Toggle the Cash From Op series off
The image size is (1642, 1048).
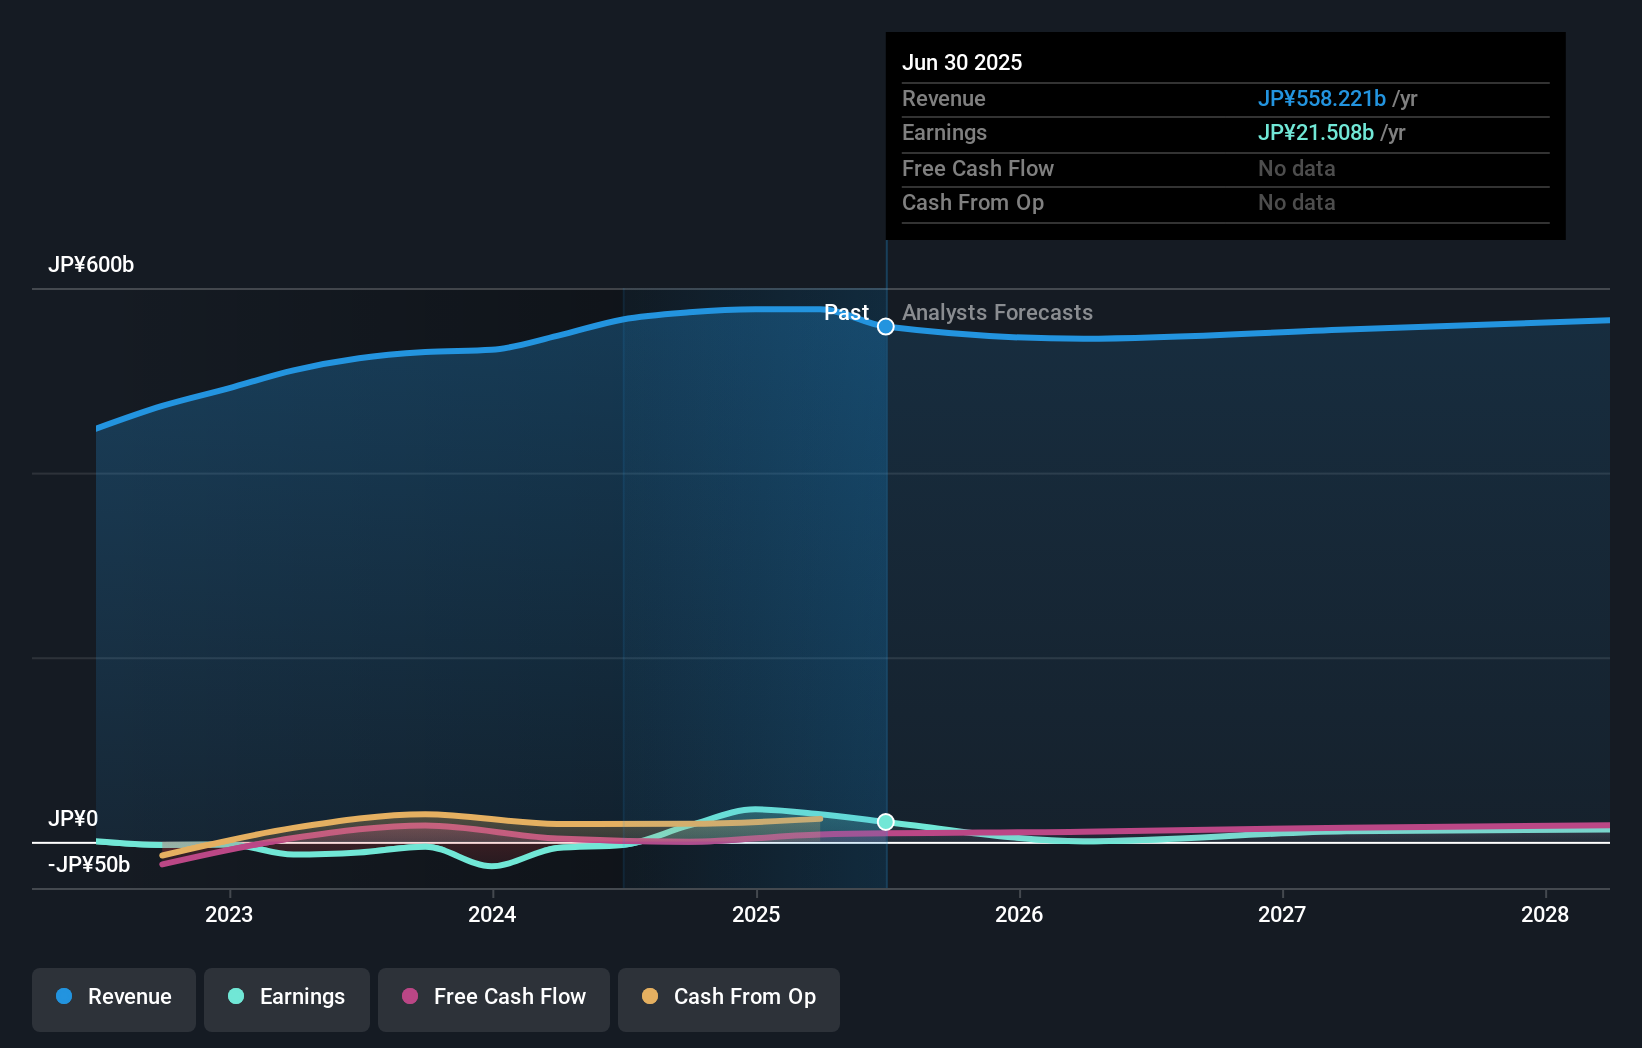[728, 999]
